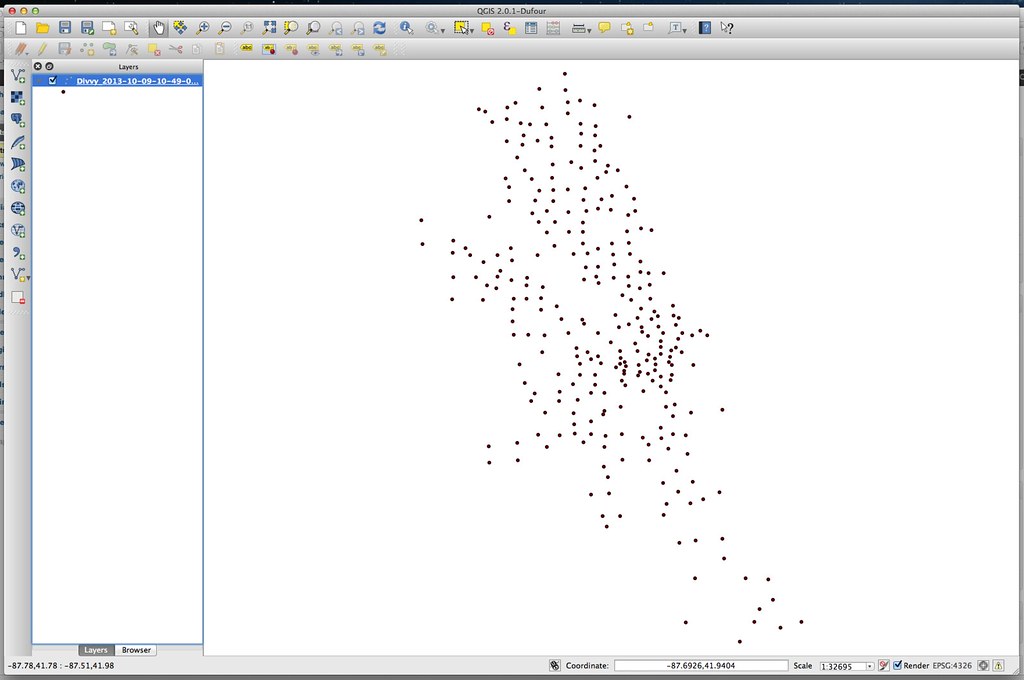Click the Add PostGIS Layer icon

[x=18, y=120]
